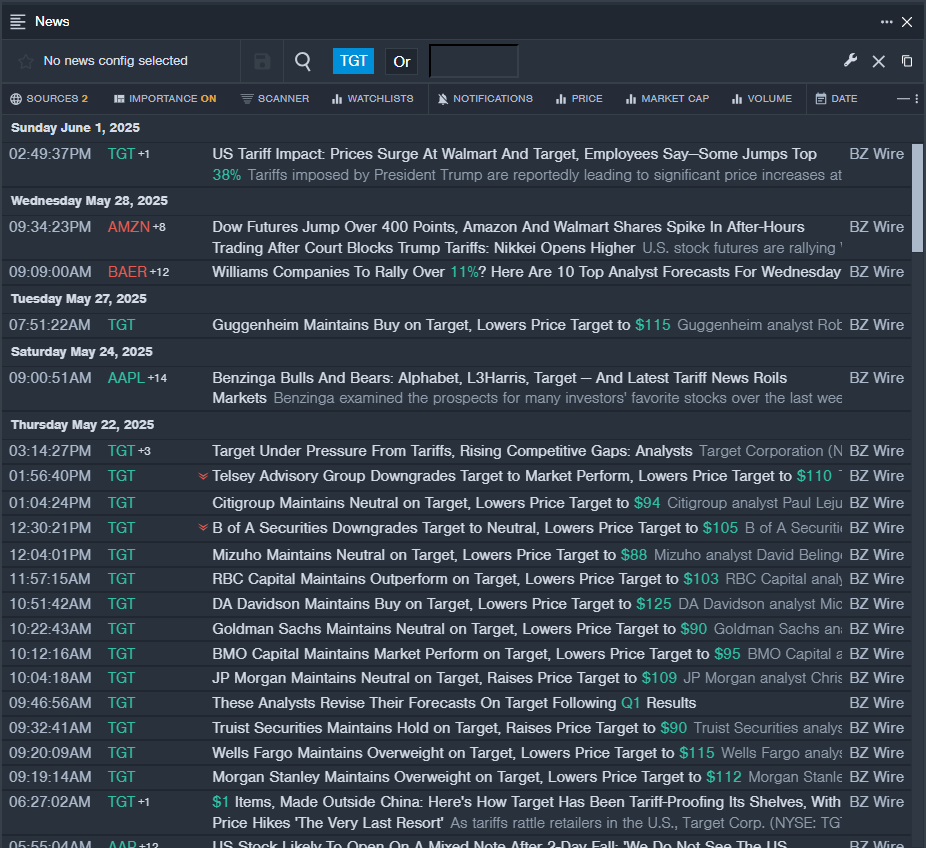Click BZ Wire source on Dow Futures row

876,227
